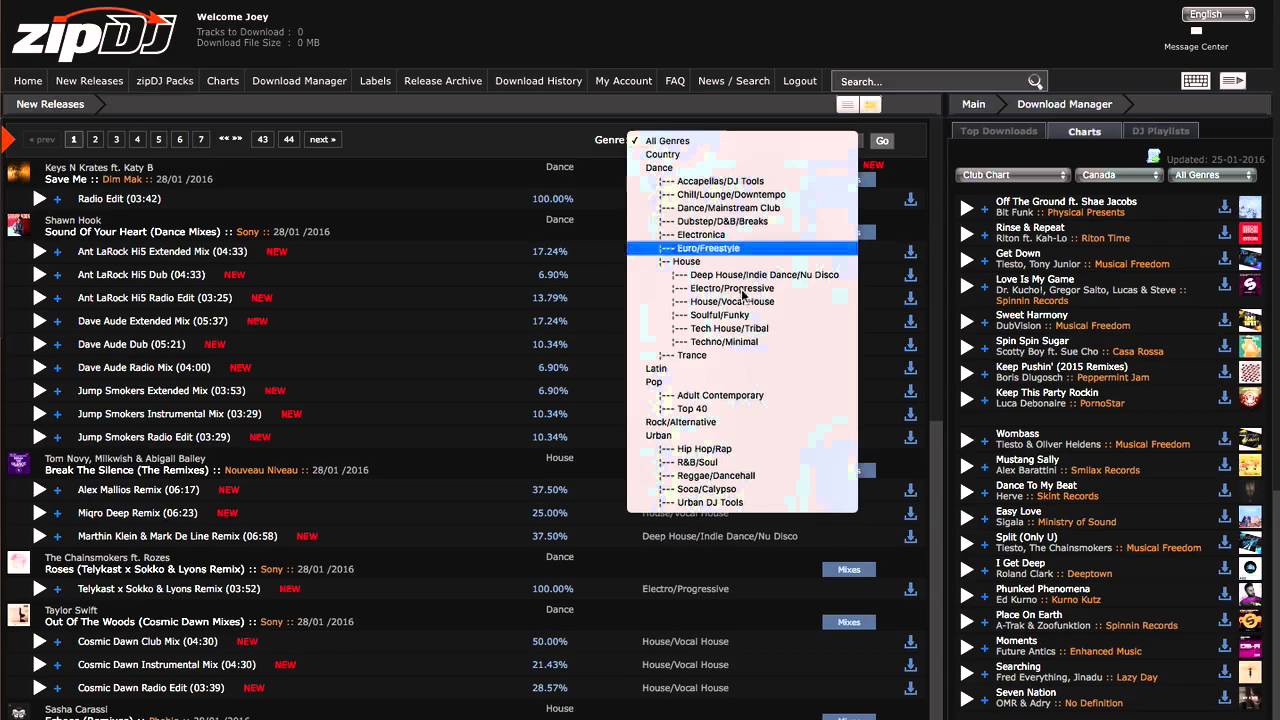The width and height of the screenshot is (1280, 720).
Task: Open the Club Chart dropdown
Action: pyautogui.click(x=1012, y=175)
